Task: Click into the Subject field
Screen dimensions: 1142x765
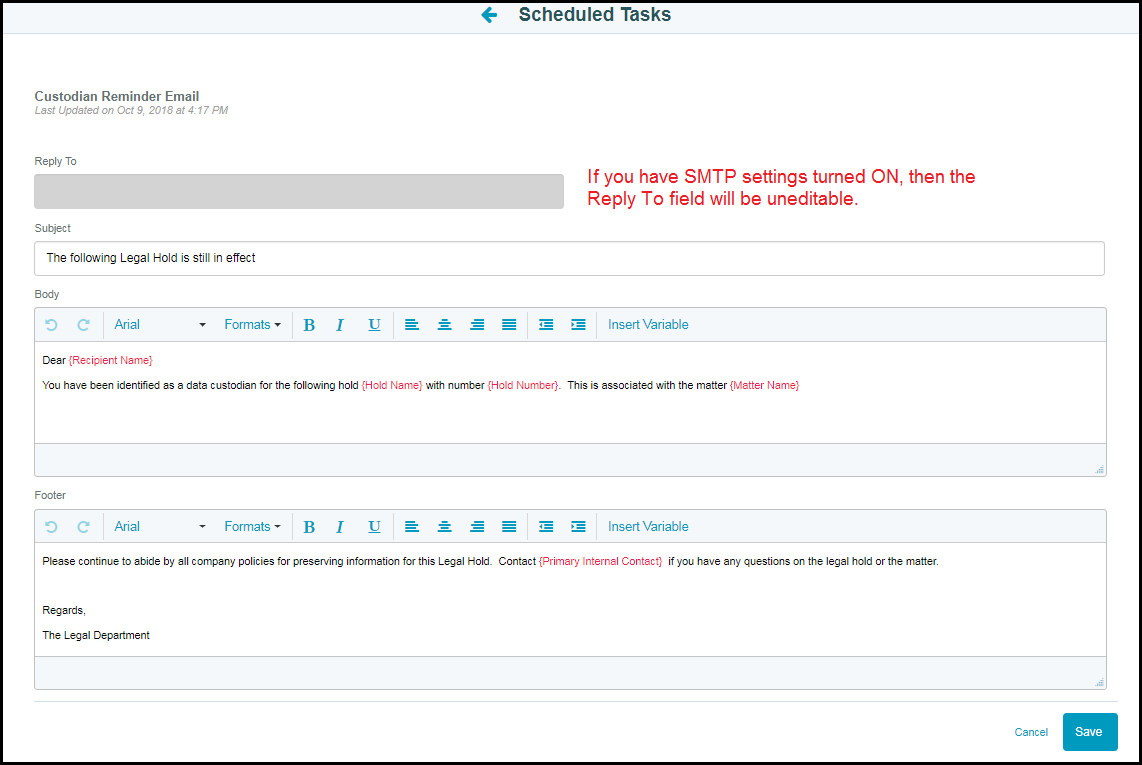Action: (x=570, y=259)
